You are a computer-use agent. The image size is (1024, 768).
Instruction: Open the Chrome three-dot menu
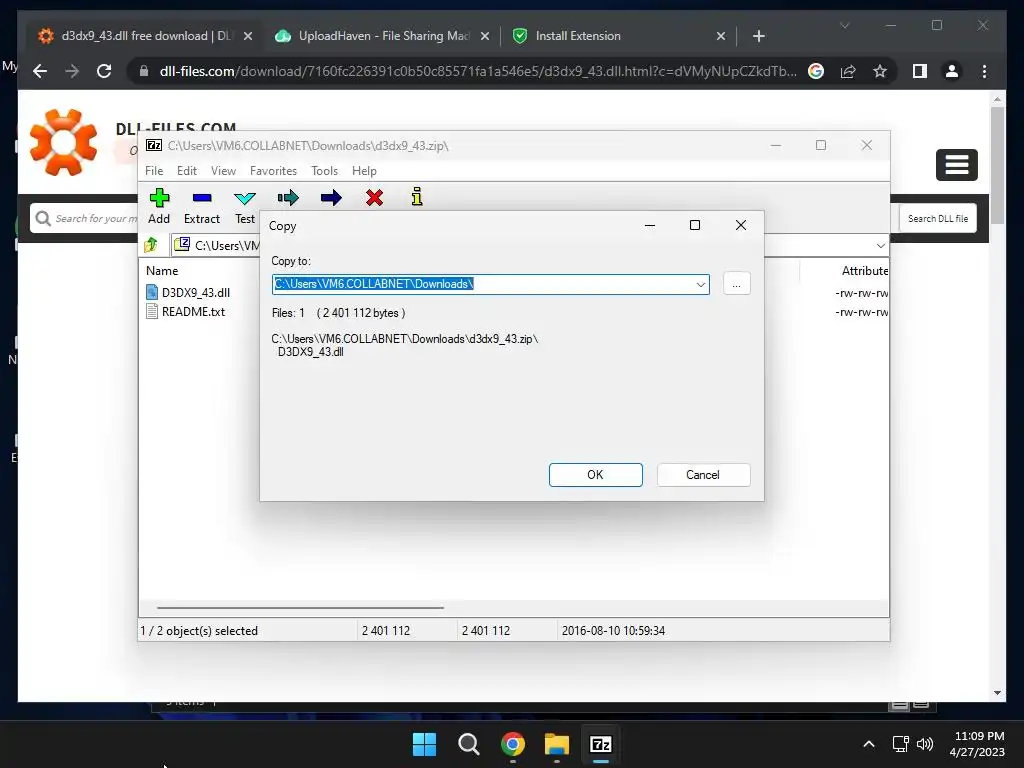(984, 71)
